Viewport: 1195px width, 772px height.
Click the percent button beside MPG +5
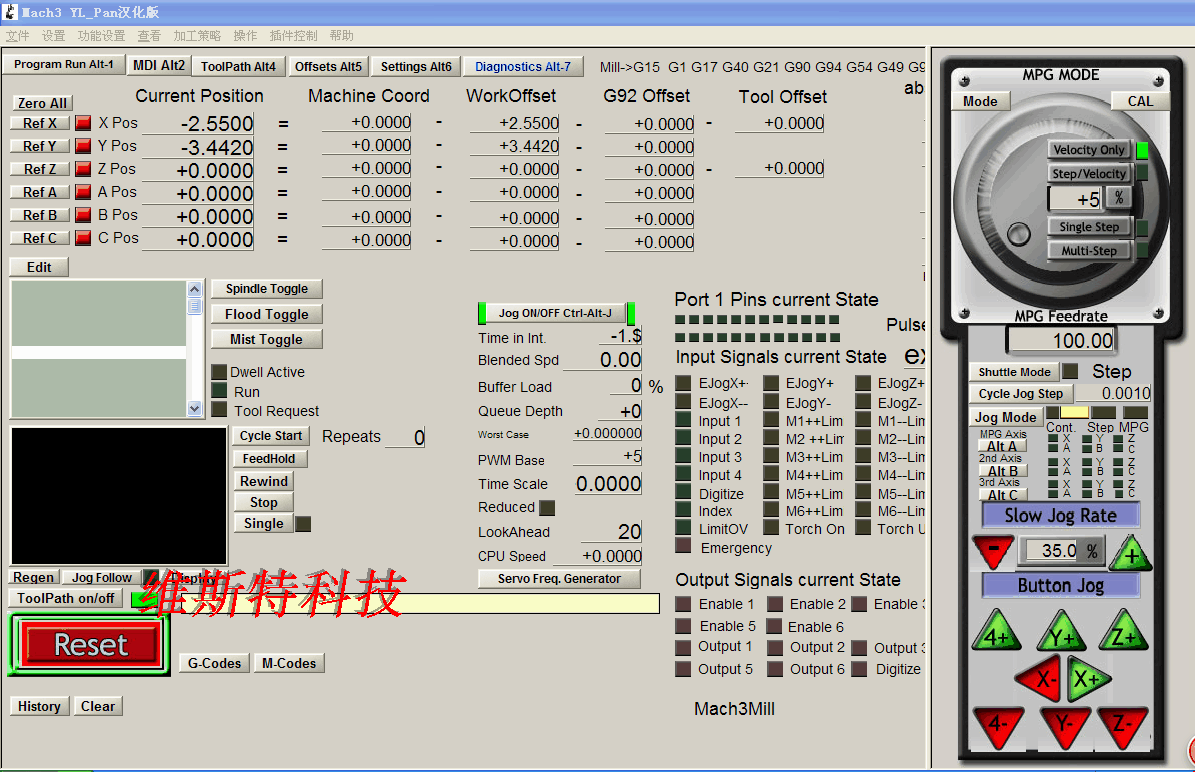pos(1119,197)
